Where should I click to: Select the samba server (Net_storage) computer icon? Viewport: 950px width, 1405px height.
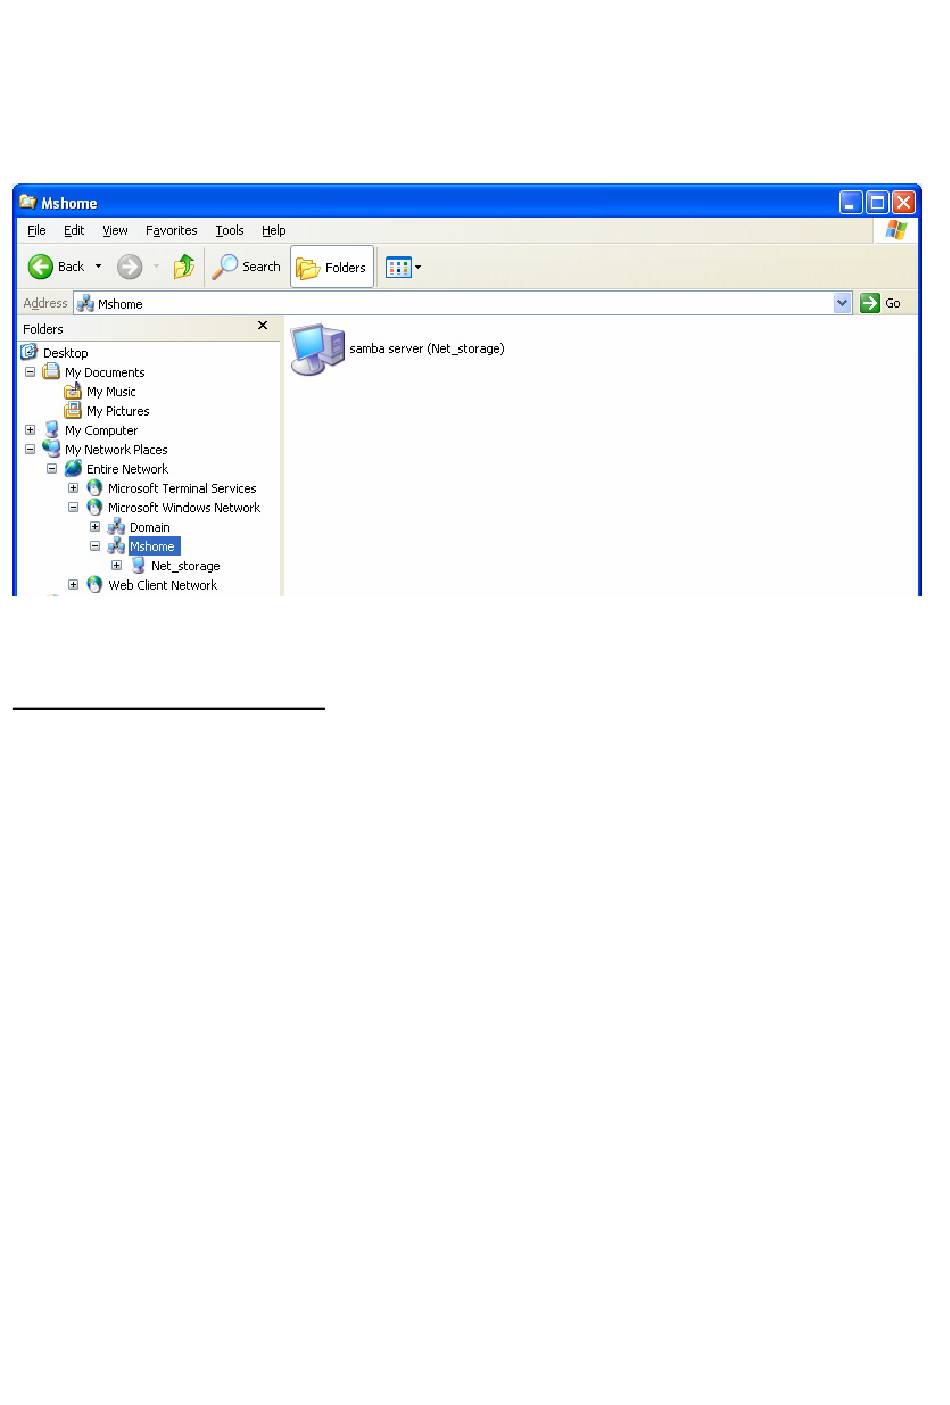click(x=318, y=349)
